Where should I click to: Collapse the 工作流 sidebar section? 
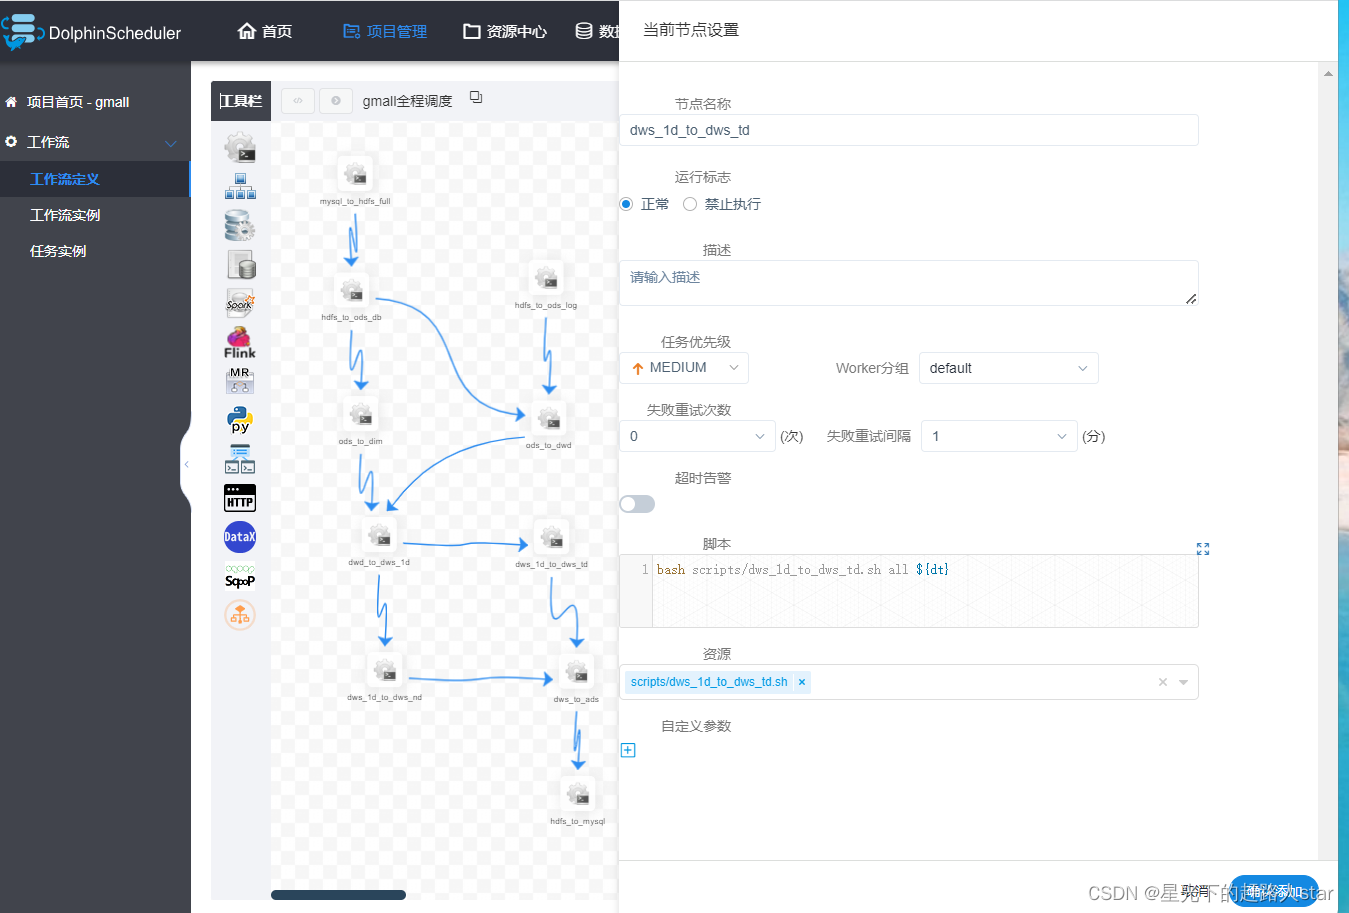[170, 143]
